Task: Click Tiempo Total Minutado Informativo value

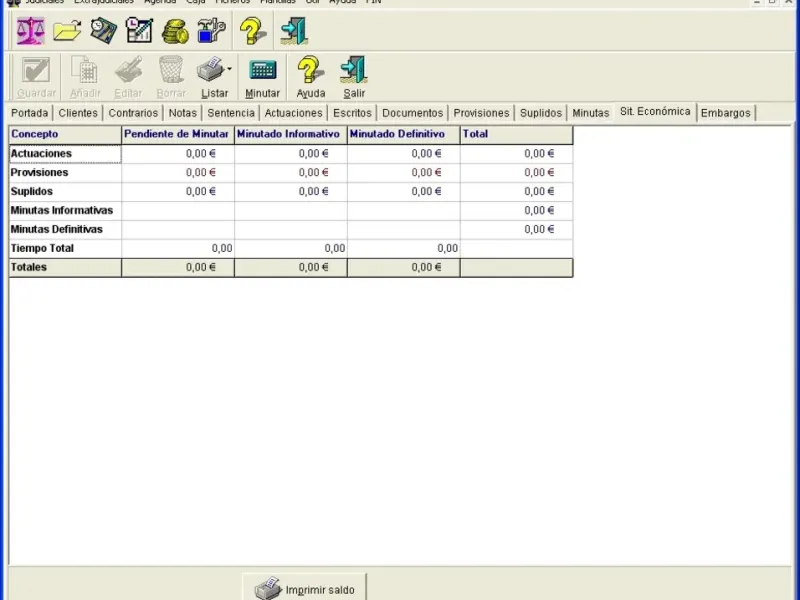Action: tap(291, 248)
